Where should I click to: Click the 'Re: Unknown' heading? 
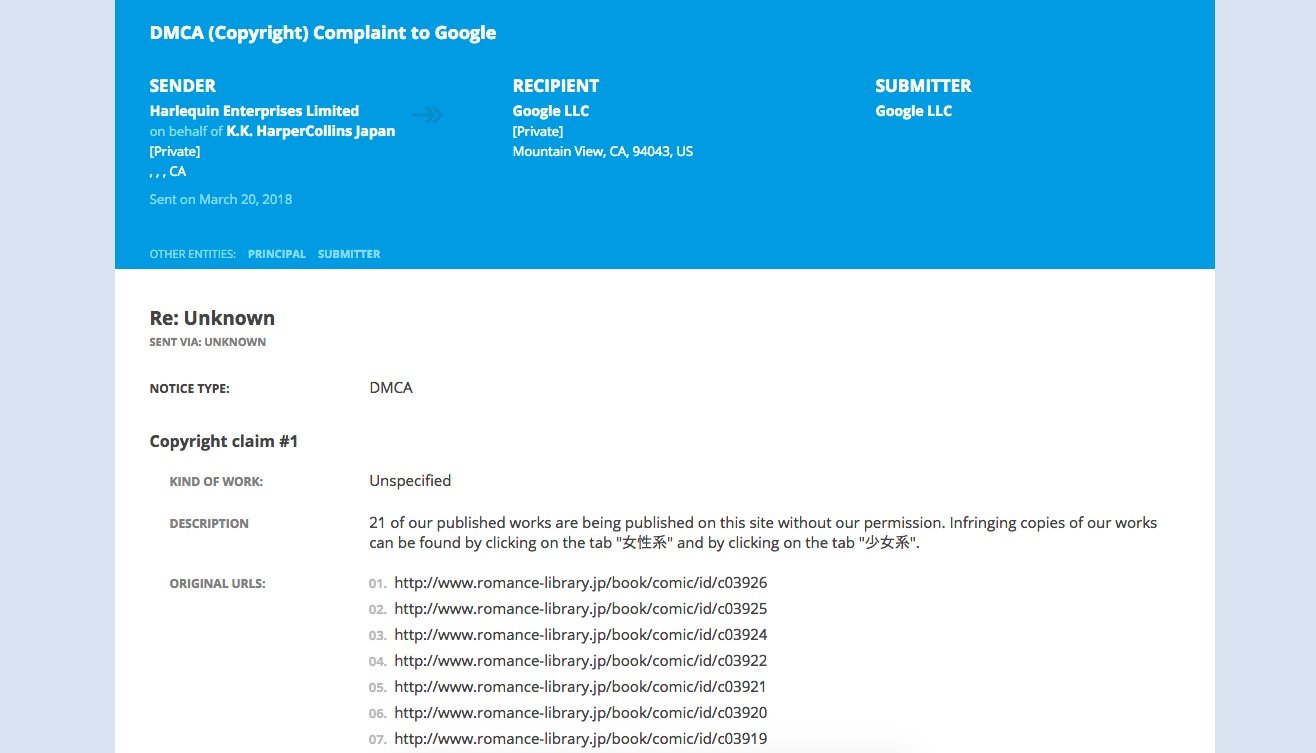pos(212,318)
